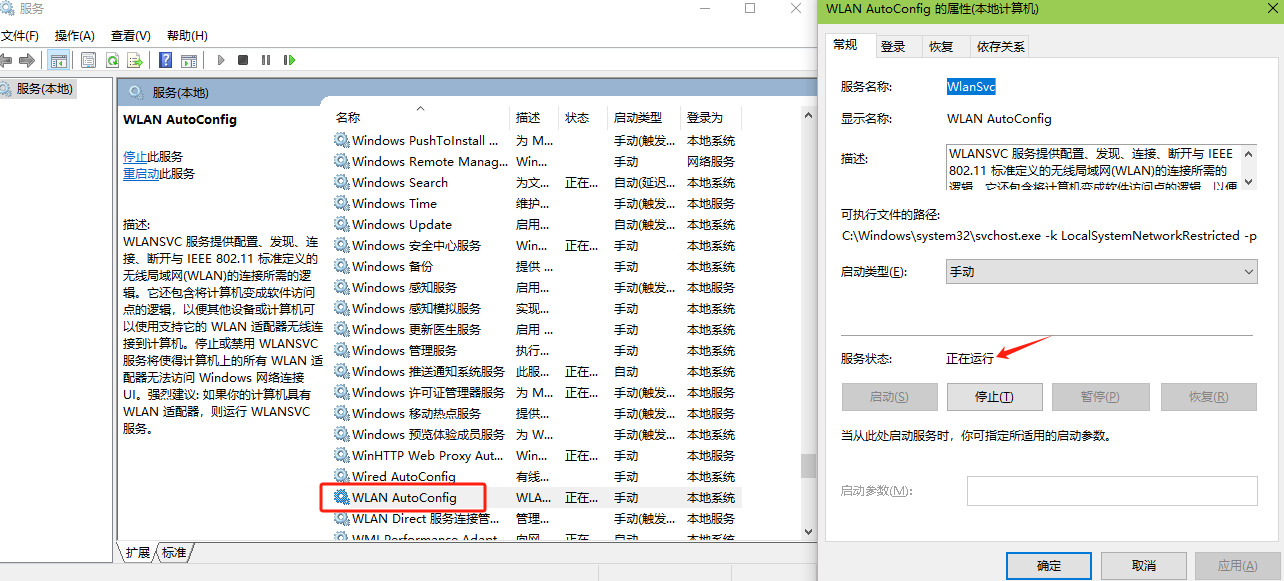Screen dimensions: 1284x581
Task: Toggle the console tree pane icon
Action: (x=59, y=60)
